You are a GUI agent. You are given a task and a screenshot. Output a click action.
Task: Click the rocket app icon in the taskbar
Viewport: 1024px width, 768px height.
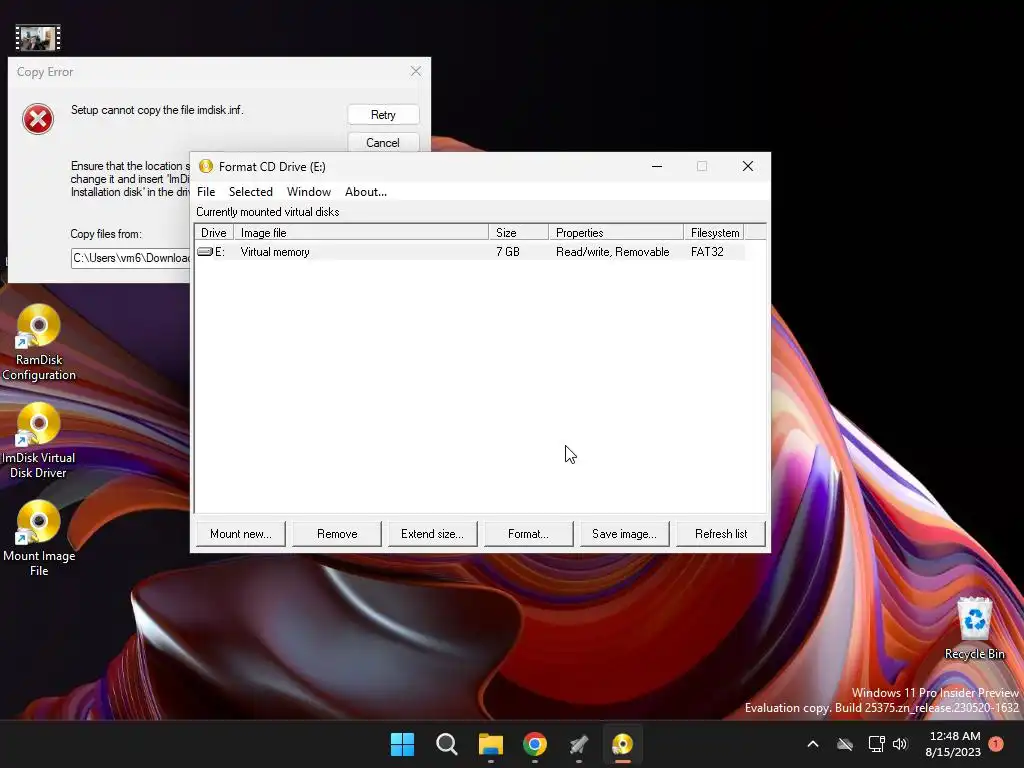pyautogui.click(x=579, y=744)
